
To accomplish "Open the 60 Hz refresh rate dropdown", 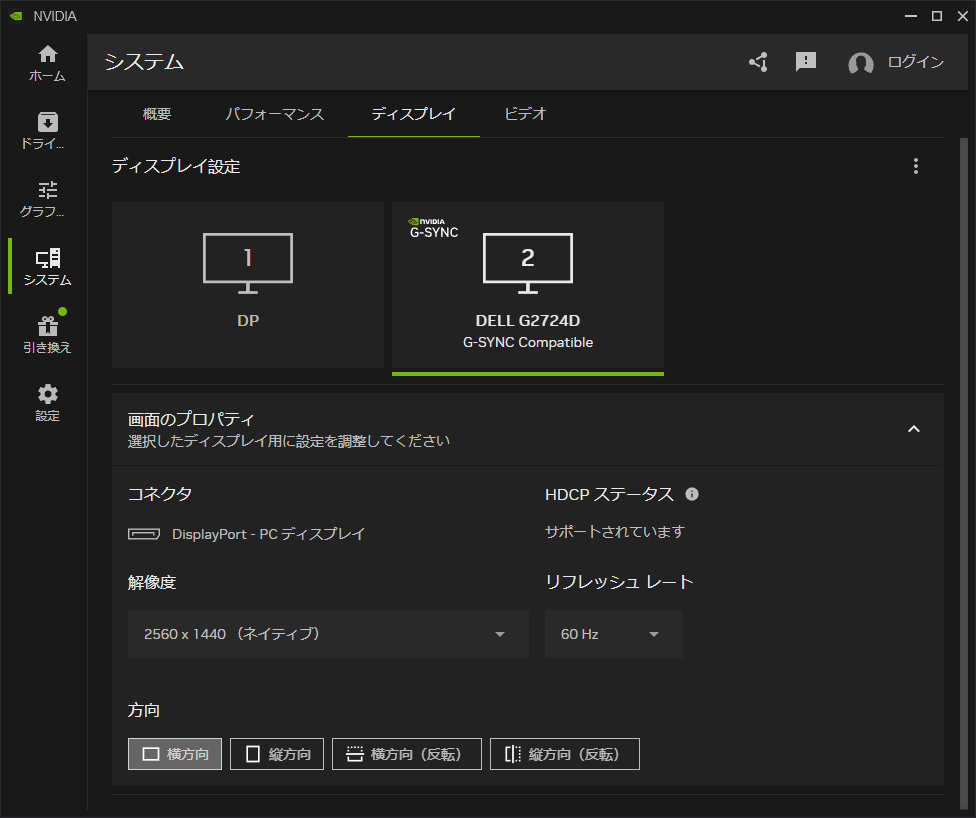I will (614, 634).
